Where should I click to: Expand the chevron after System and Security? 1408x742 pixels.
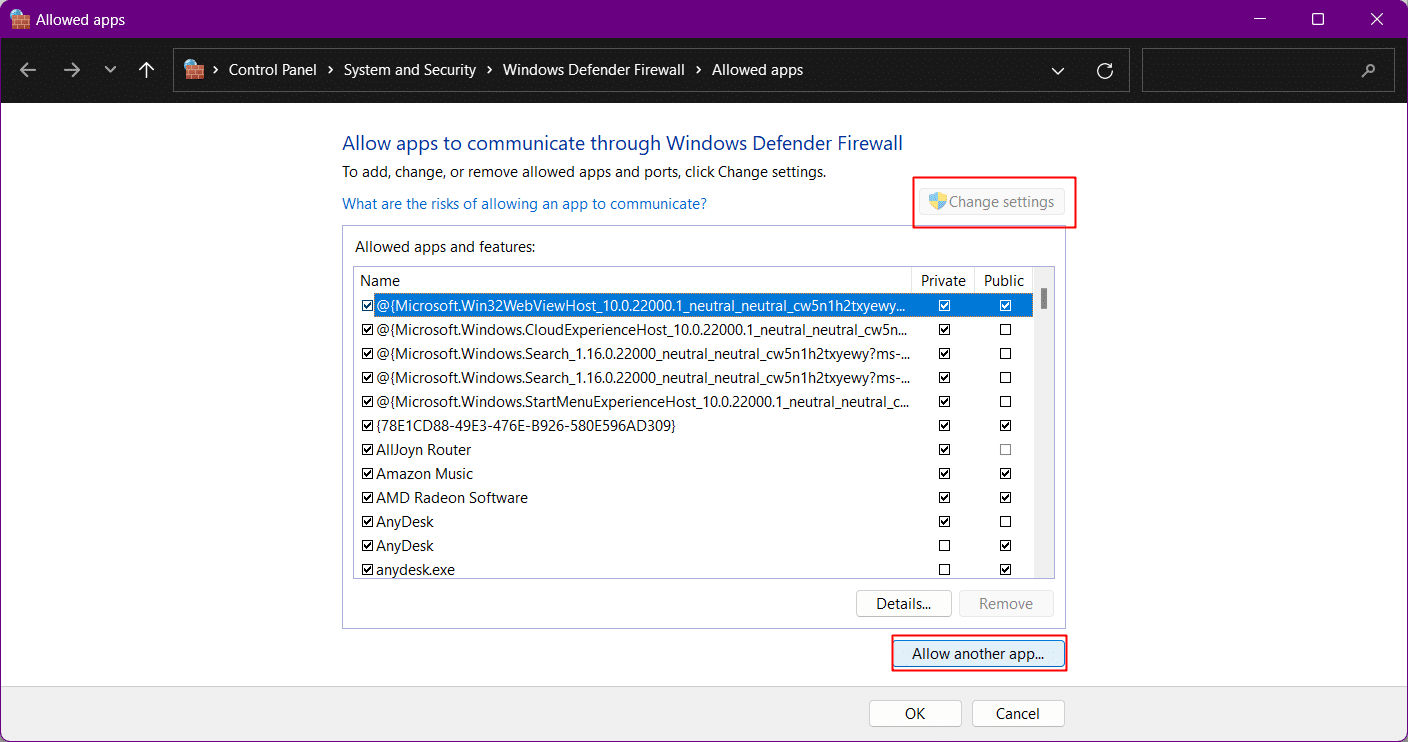(489, 70)
